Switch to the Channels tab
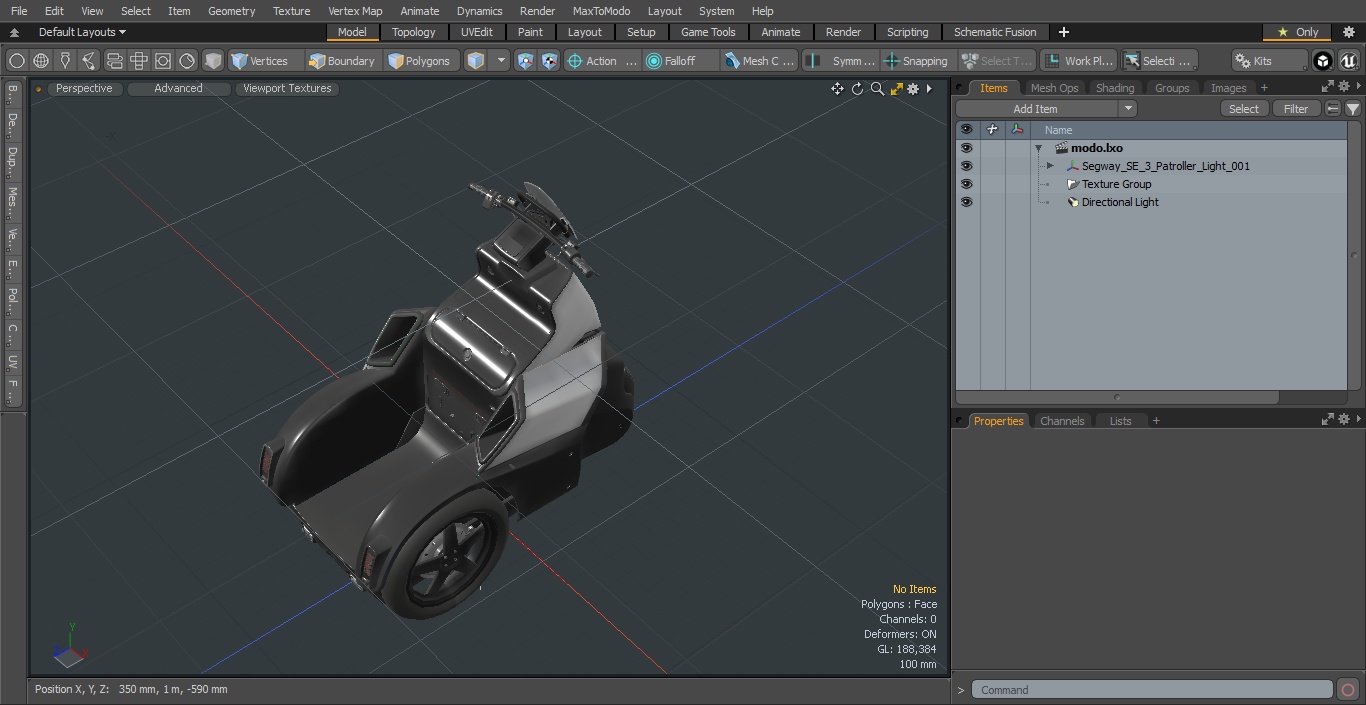This screenshot has height=705, width=1366. [x=1062, y=421]
